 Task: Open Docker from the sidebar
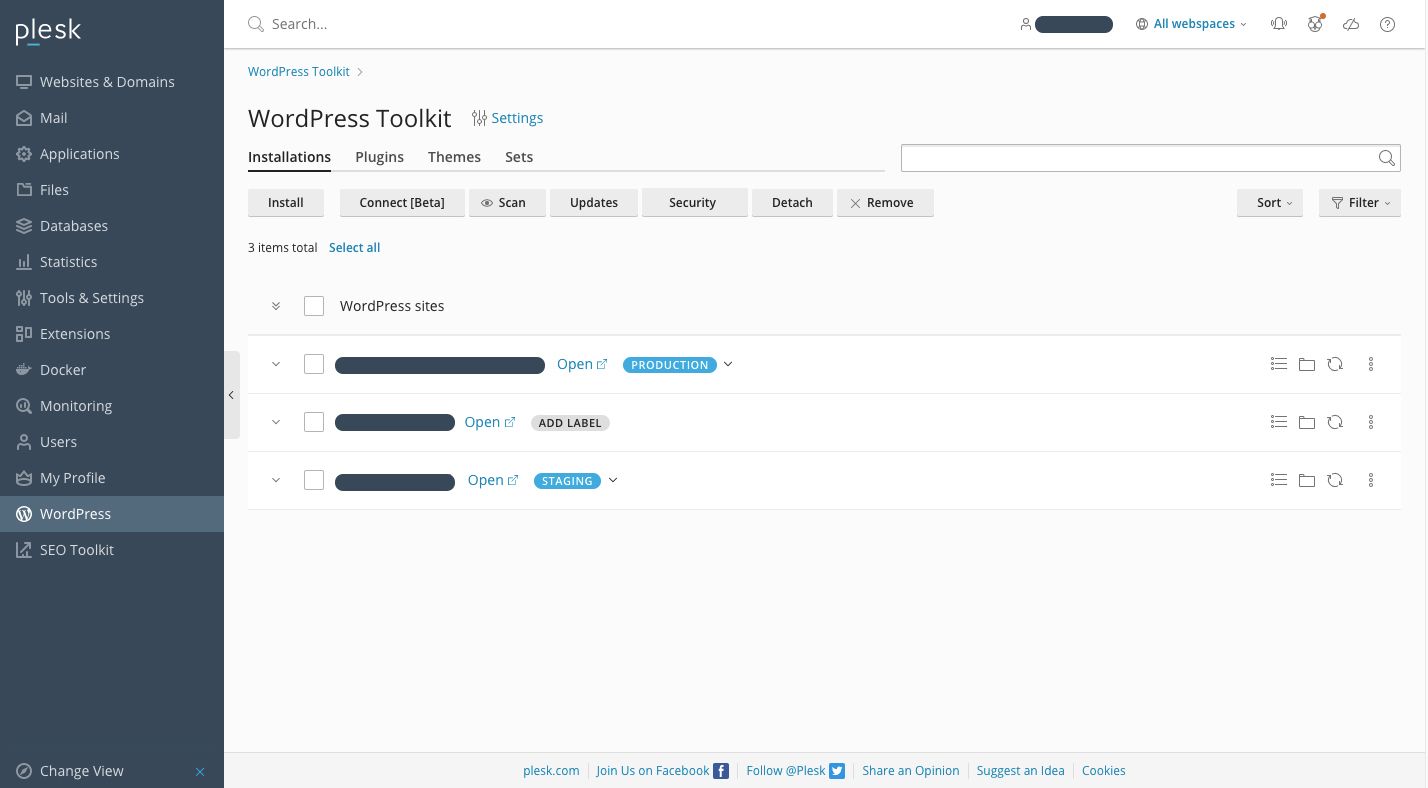(63, 370)
